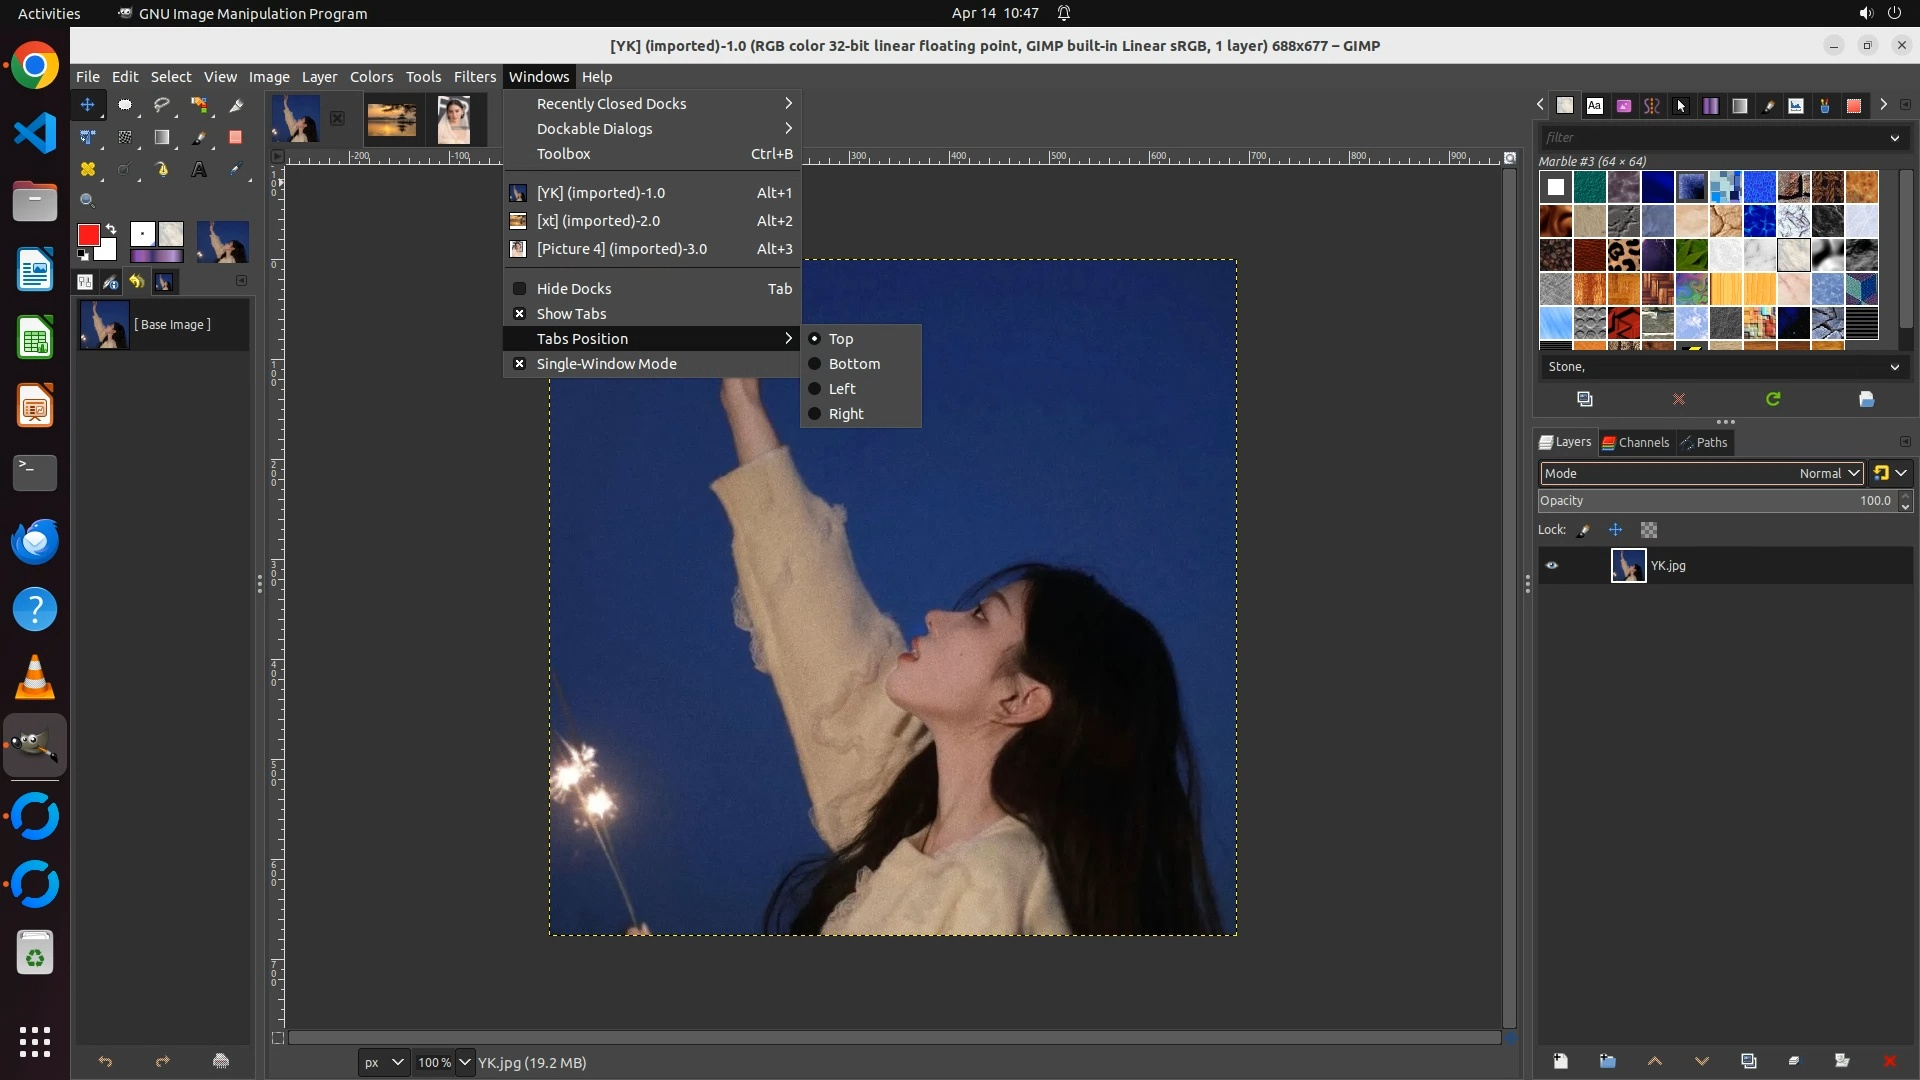Refresh patterns with green arrow icon
Screen dimensions: 1920x1080
pyautogui.click(x=1772, y=399)
